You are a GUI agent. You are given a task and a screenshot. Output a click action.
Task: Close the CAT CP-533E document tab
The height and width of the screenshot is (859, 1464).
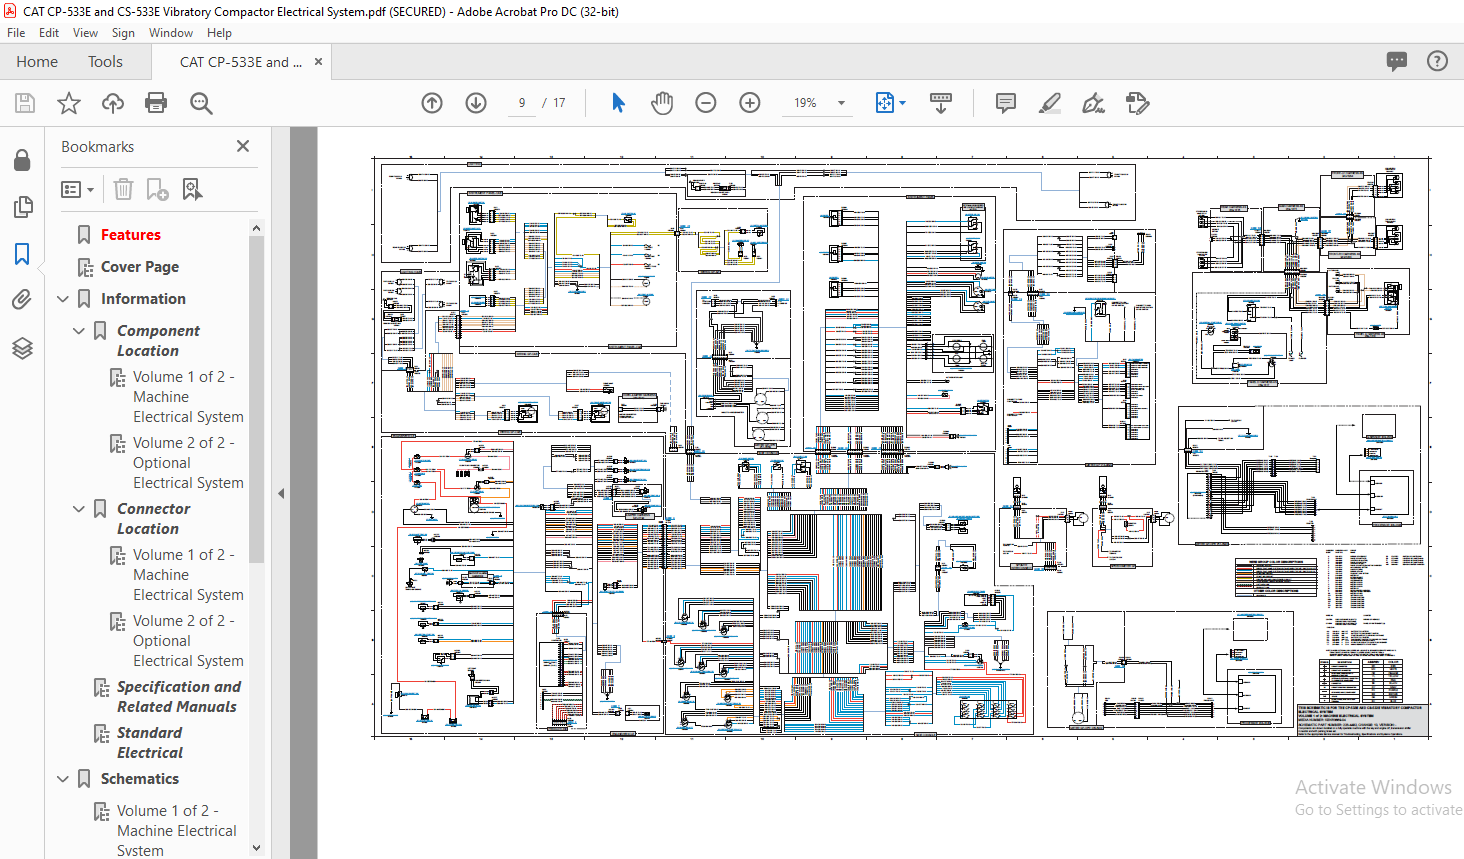tap(318, 62)
